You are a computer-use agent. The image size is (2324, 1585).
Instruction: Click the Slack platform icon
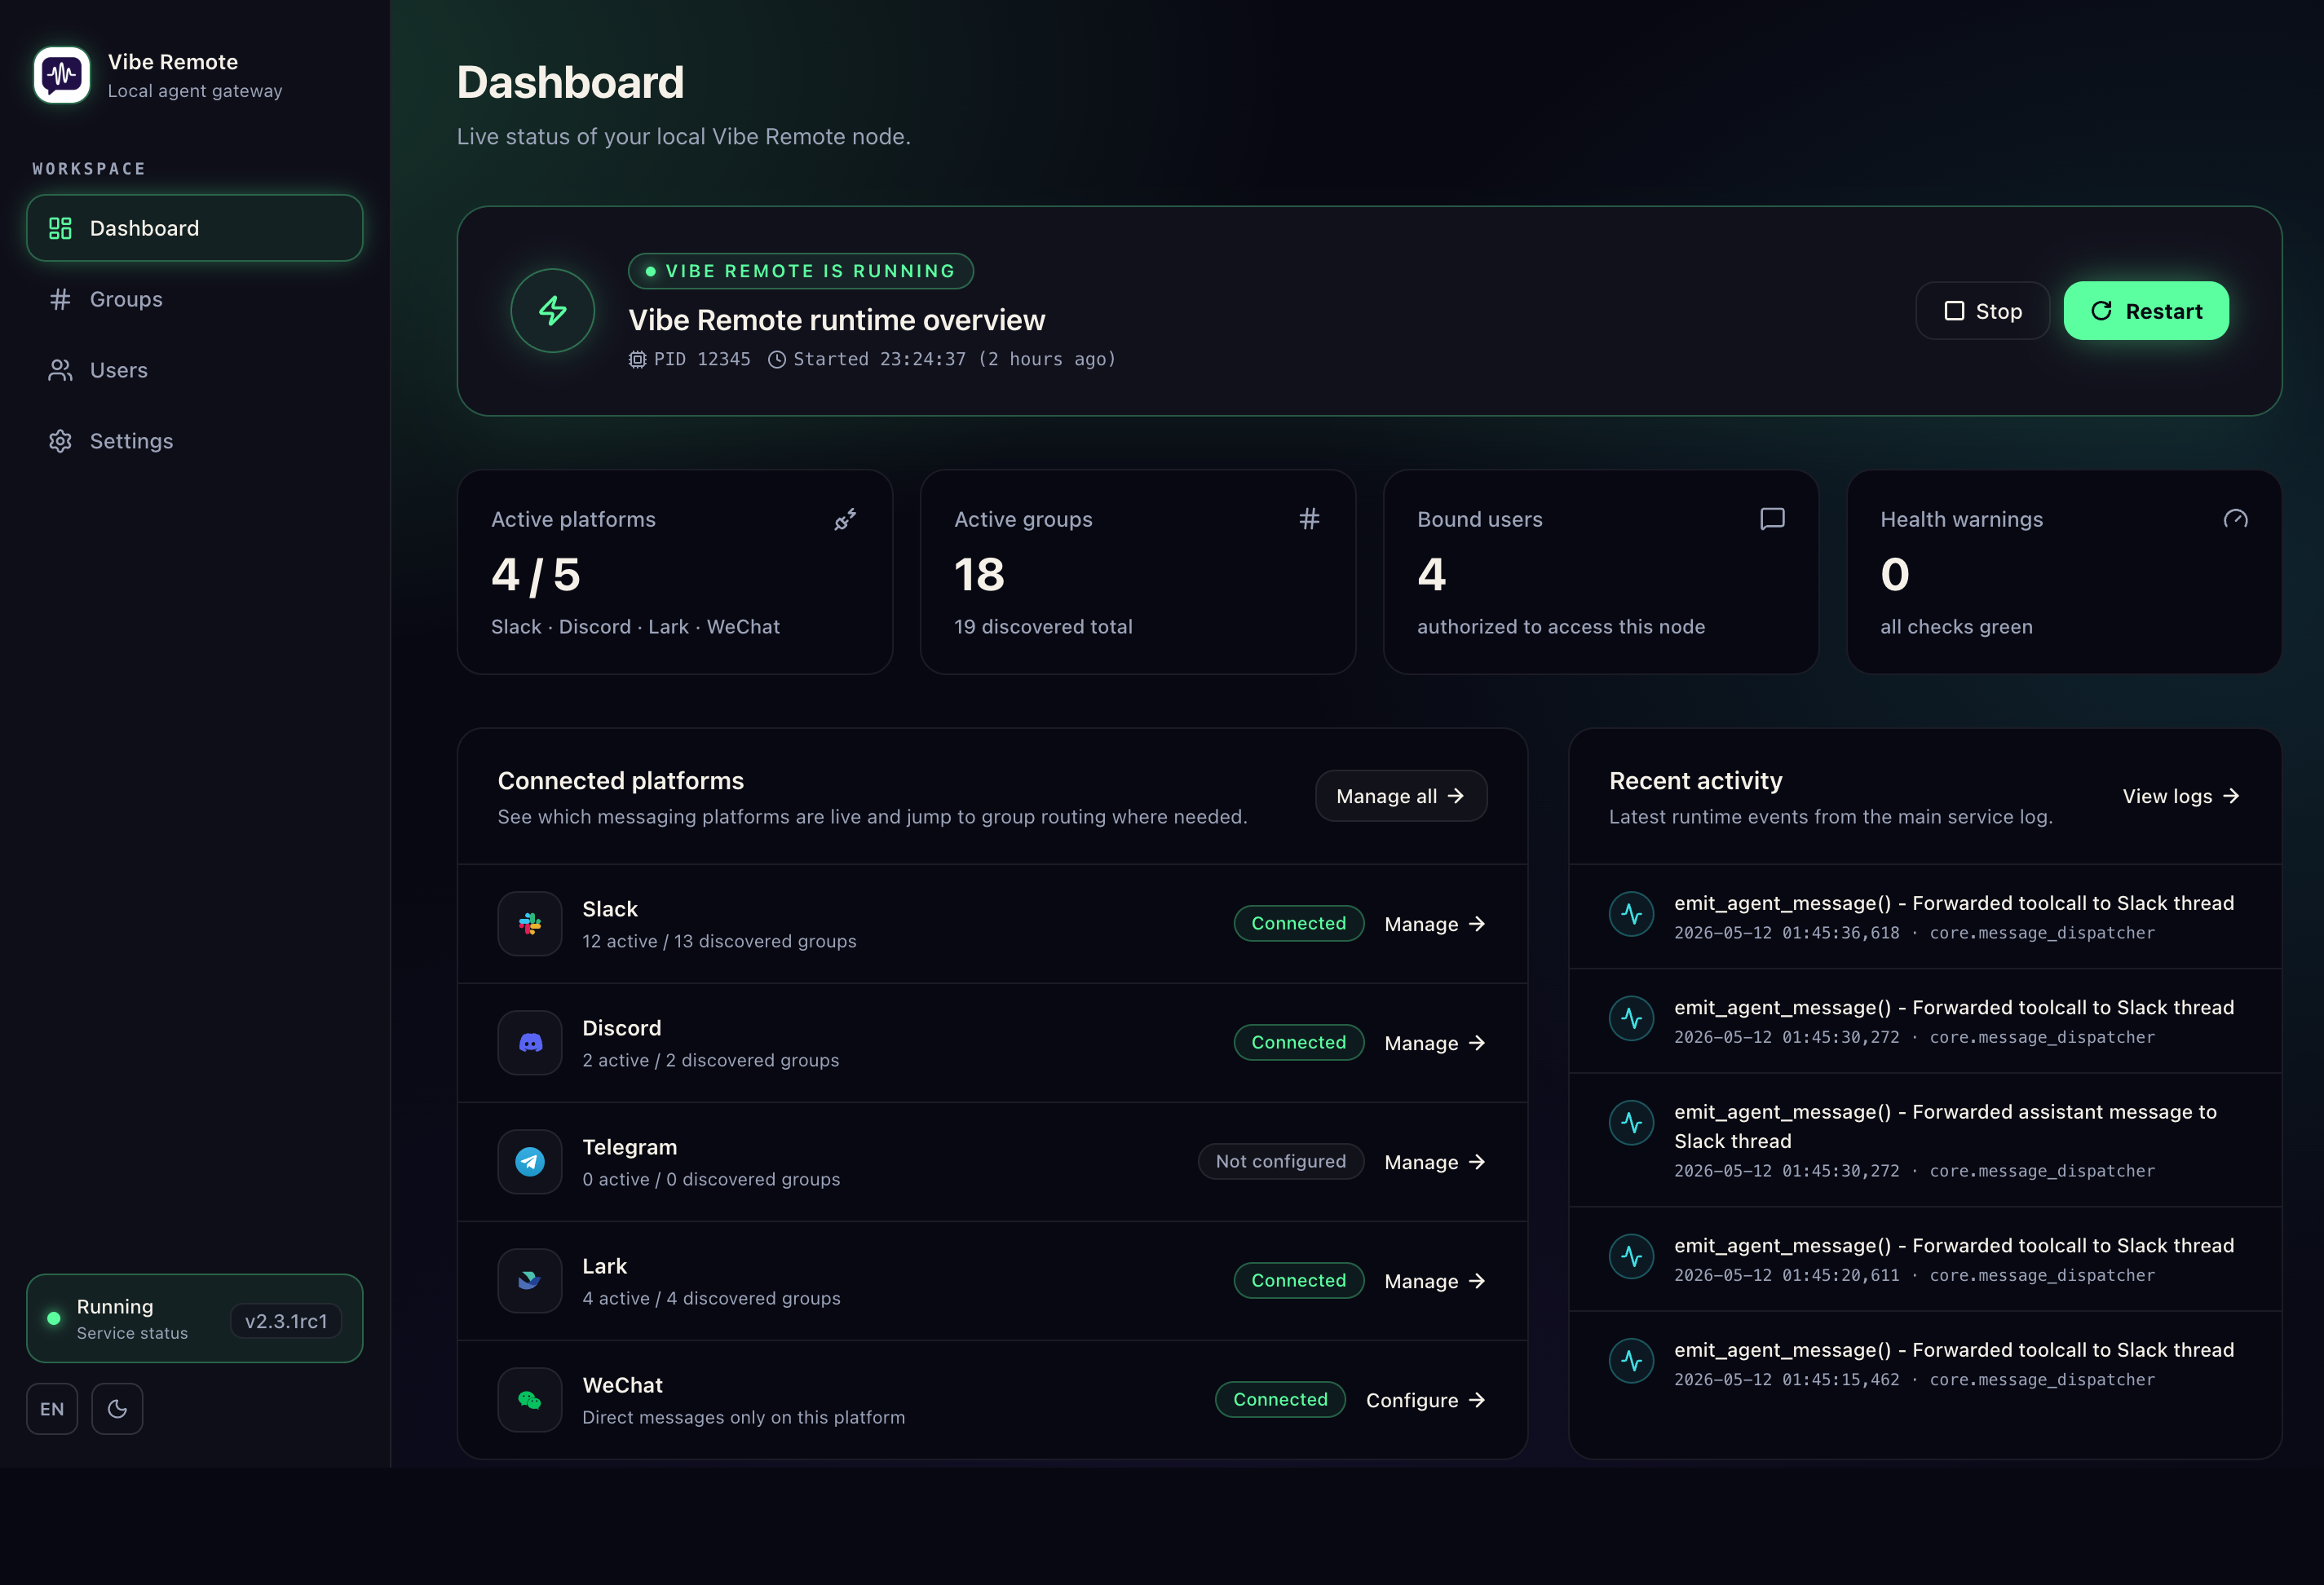[530, 924]
